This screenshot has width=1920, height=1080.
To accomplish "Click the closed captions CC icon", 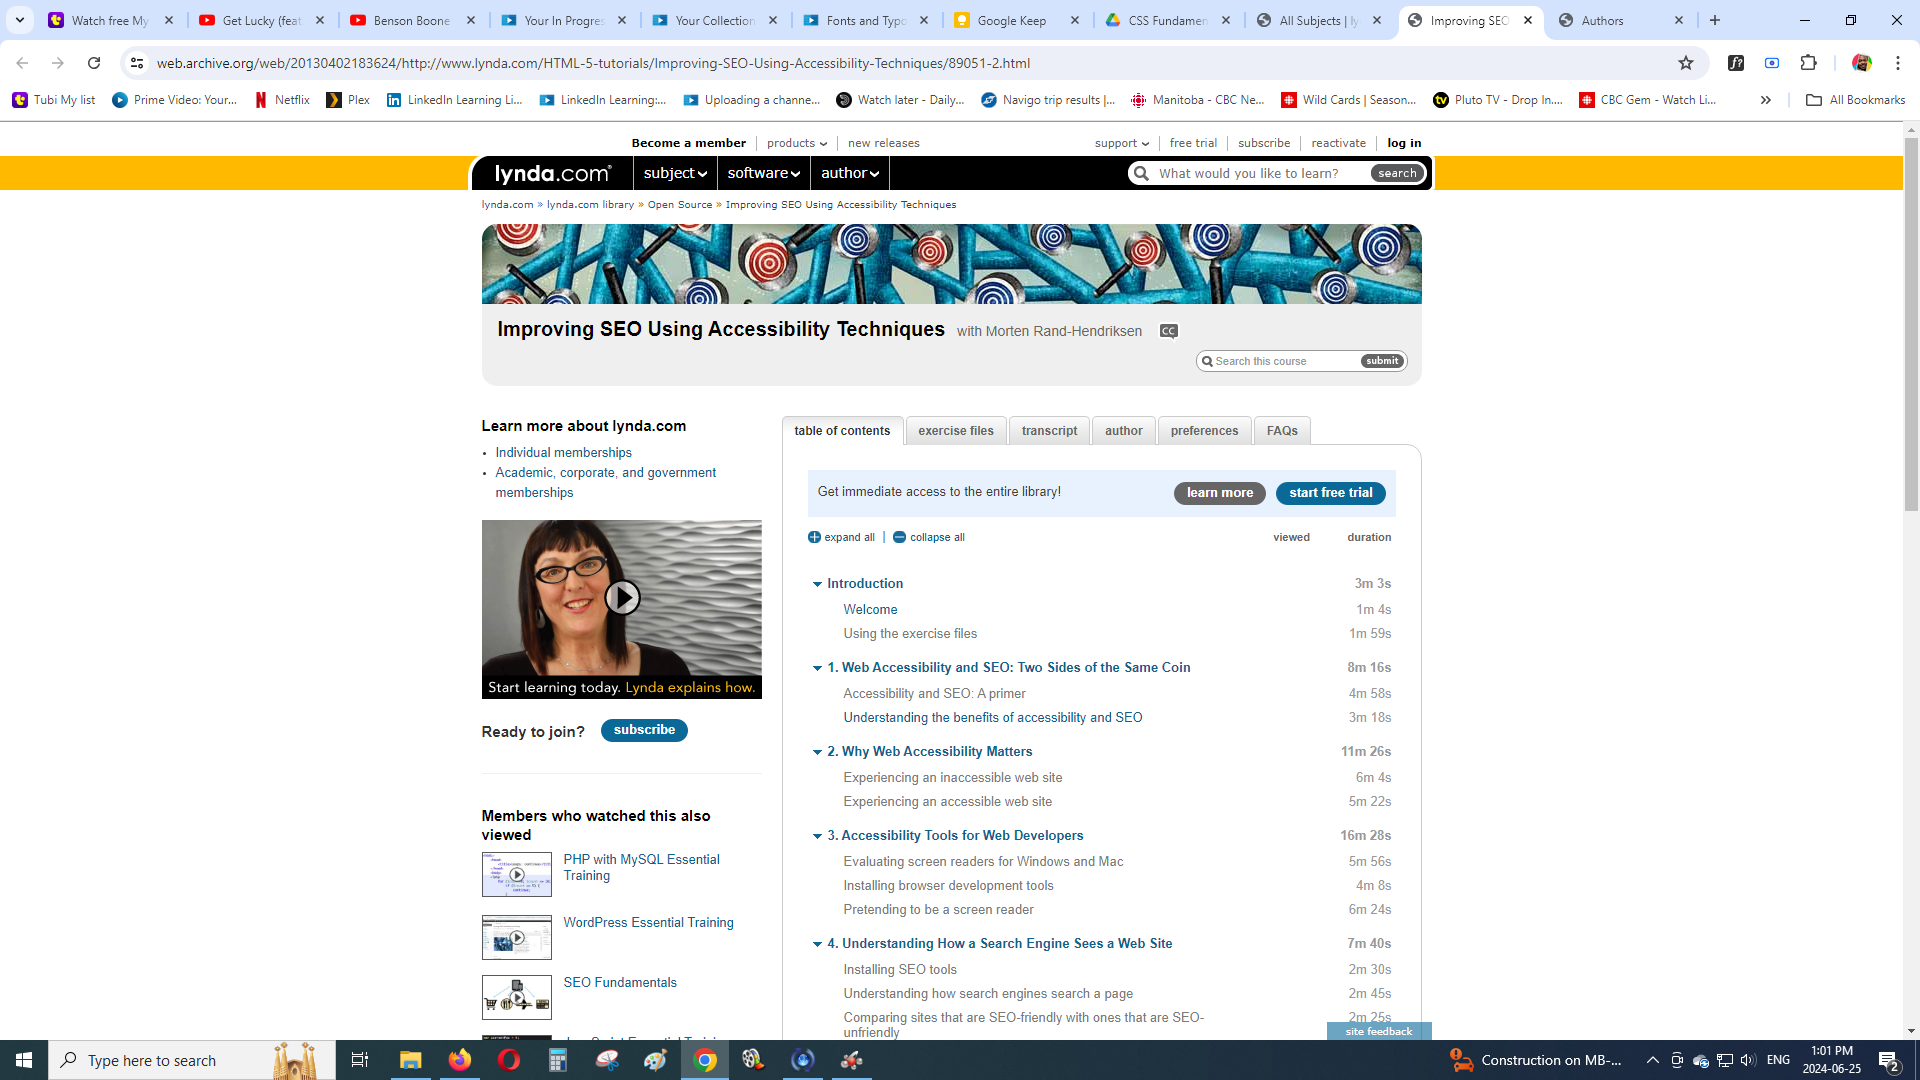I will click(x=1168, y=331).
